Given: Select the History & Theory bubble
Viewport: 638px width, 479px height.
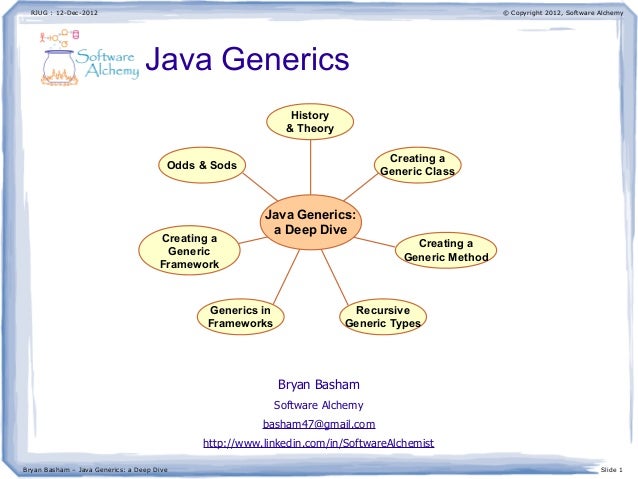Looking at the screenshot, I should coord(310,122).
